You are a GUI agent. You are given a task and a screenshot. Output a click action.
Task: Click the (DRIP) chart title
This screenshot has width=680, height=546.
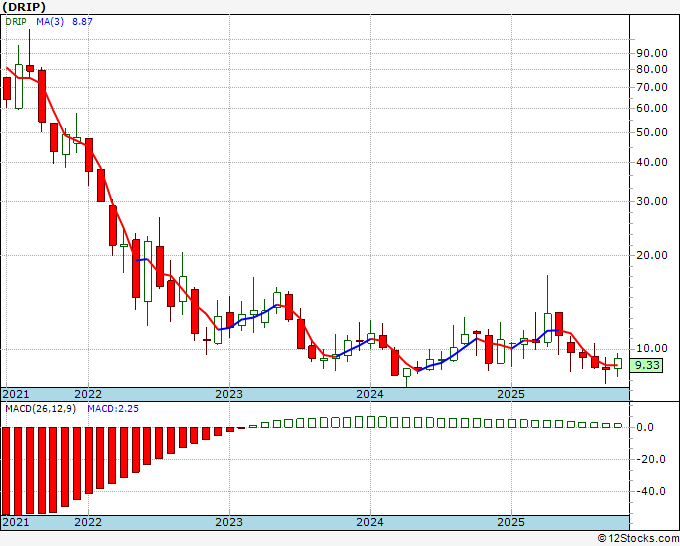24,7
